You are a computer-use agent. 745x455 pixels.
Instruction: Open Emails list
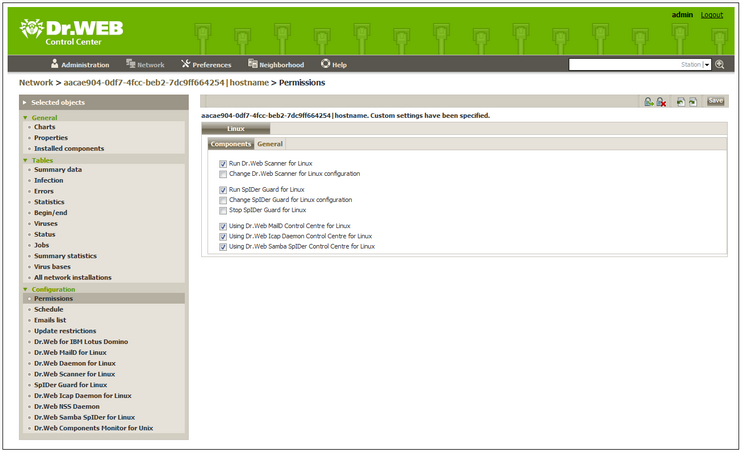pos(50,321)
